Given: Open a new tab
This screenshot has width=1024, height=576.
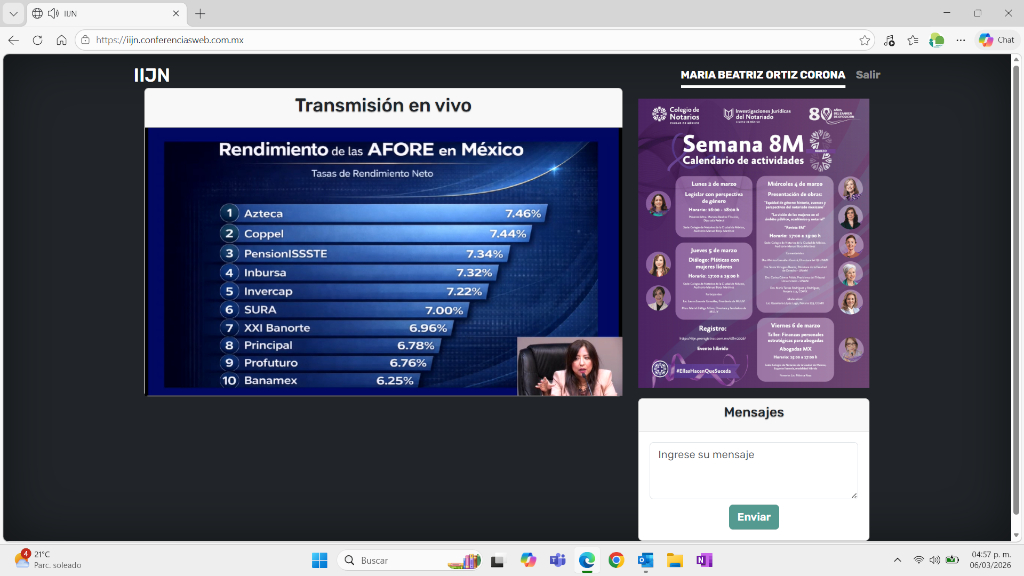Looking at the screenshot, I should 200,13.
